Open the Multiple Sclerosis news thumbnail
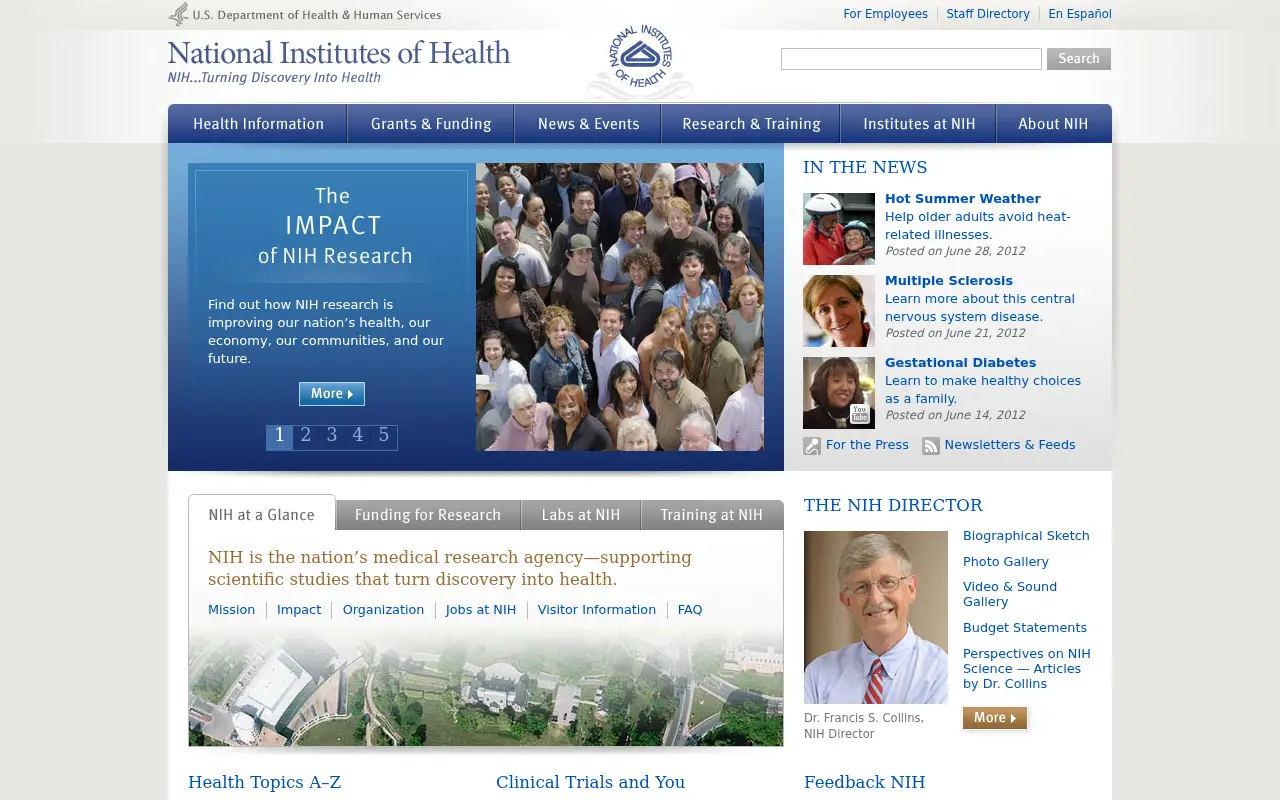 (x=839, y=311)
